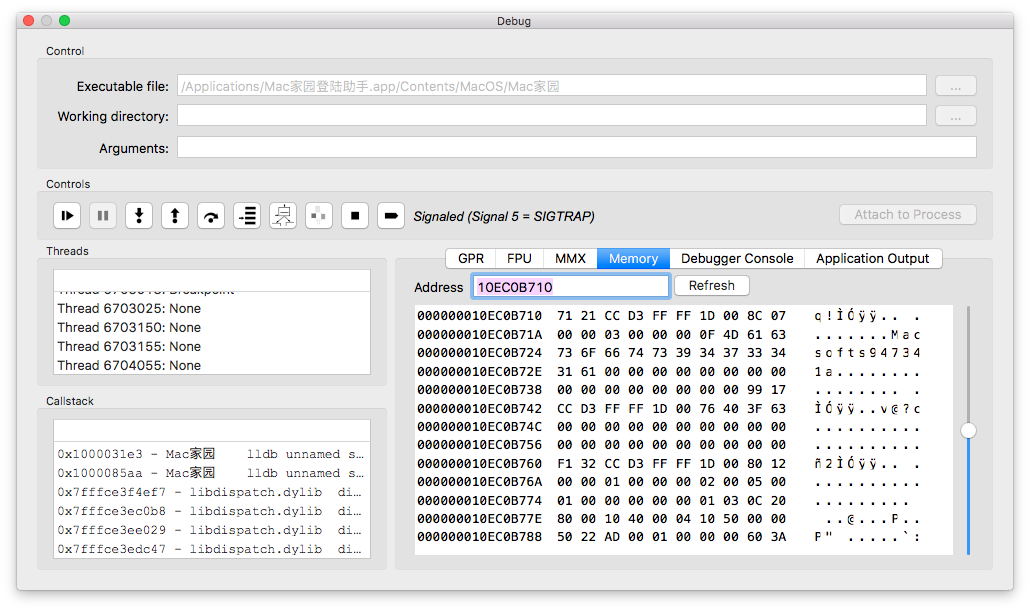Open the Application Output tab
Image resolution: width=1030 pixels, height=611 pixels.
[872, 258]
